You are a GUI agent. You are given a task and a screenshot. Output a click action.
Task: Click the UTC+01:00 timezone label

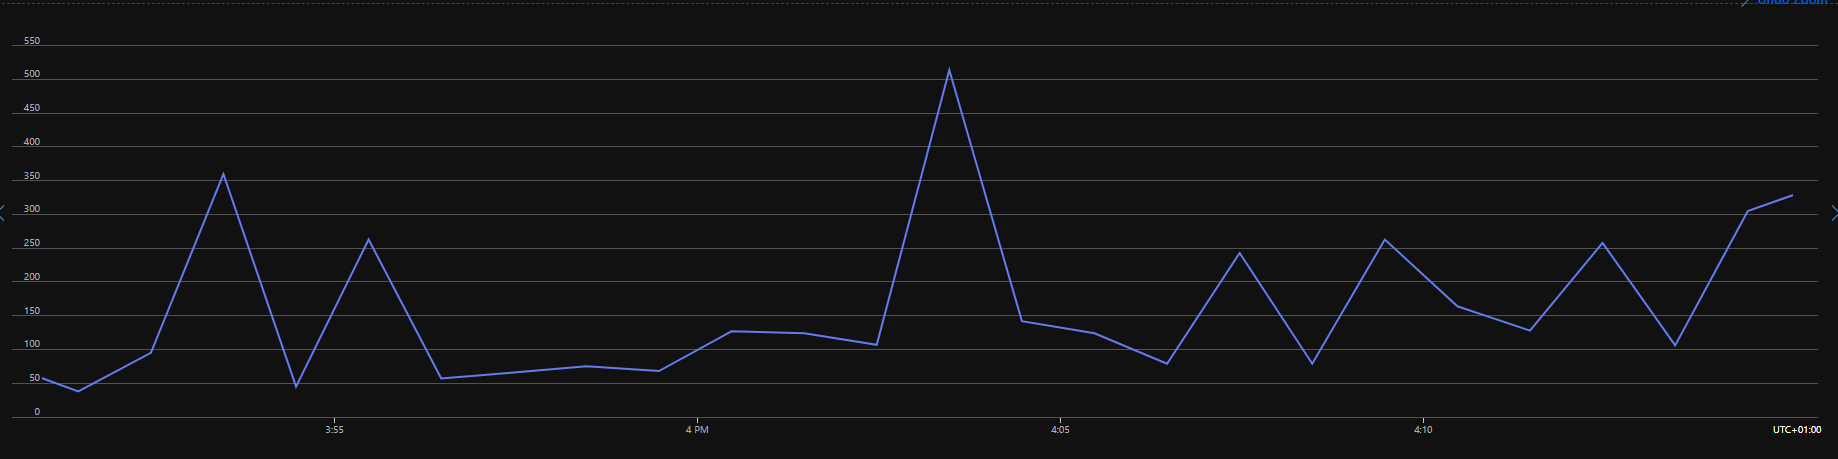pos(1796,430)
